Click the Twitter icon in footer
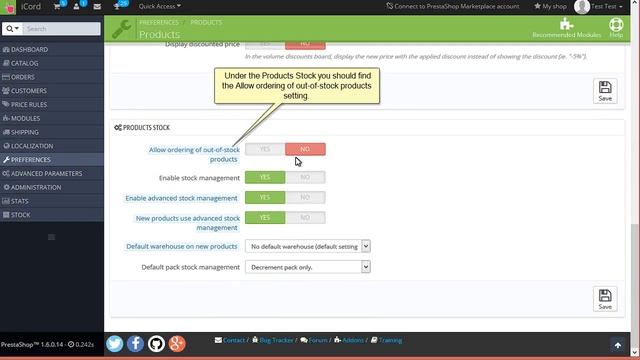 click(115, 344)
